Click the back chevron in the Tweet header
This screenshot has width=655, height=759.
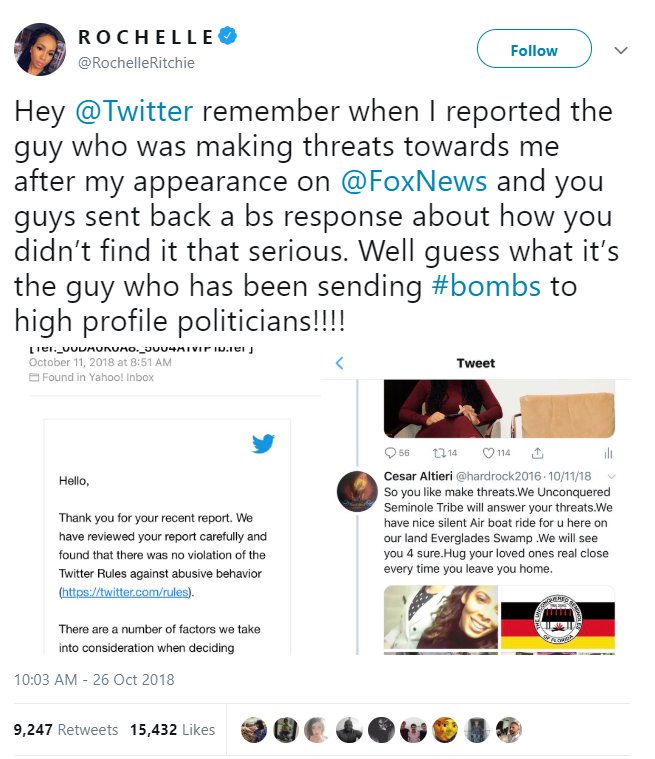[340, 363]
